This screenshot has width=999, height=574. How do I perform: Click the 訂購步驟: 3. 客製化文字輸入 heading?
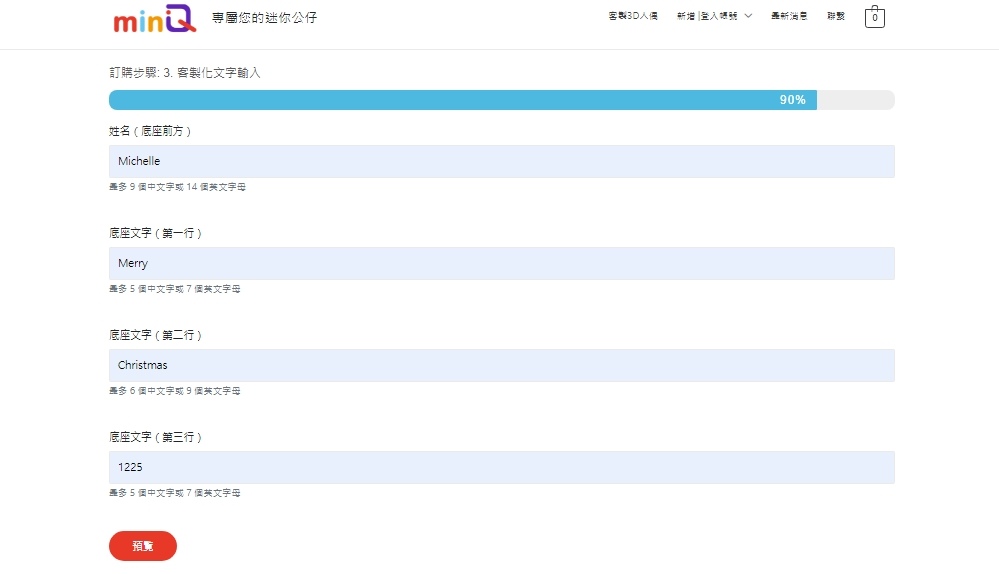tap(185, 73)
